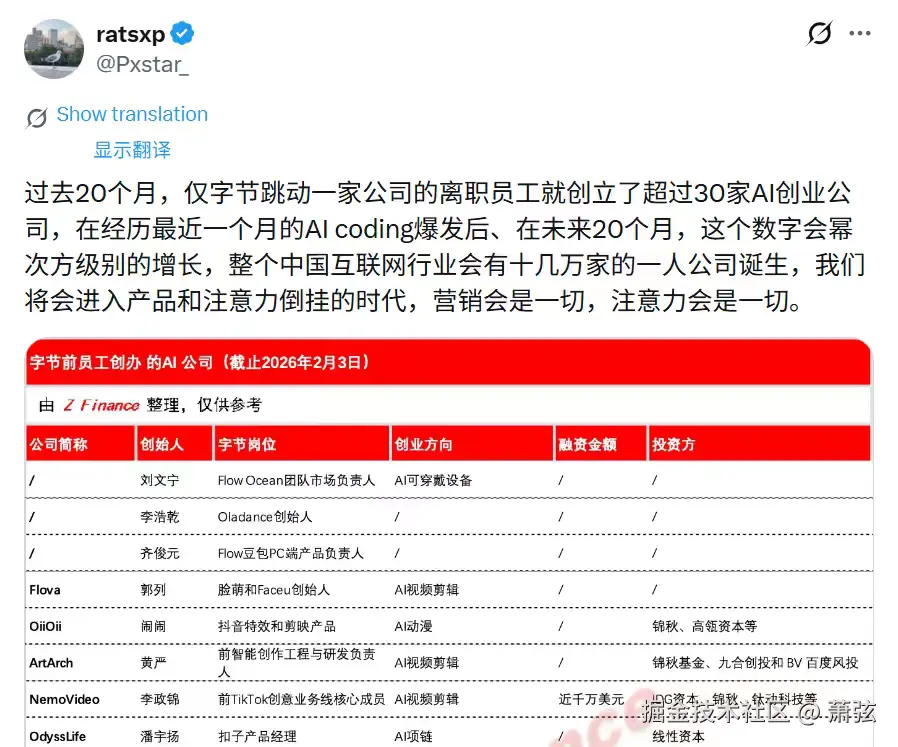Click funding amount 近千万美元
Image resolution: width=898 pixels, height=747 pixels.
(591, 699)
